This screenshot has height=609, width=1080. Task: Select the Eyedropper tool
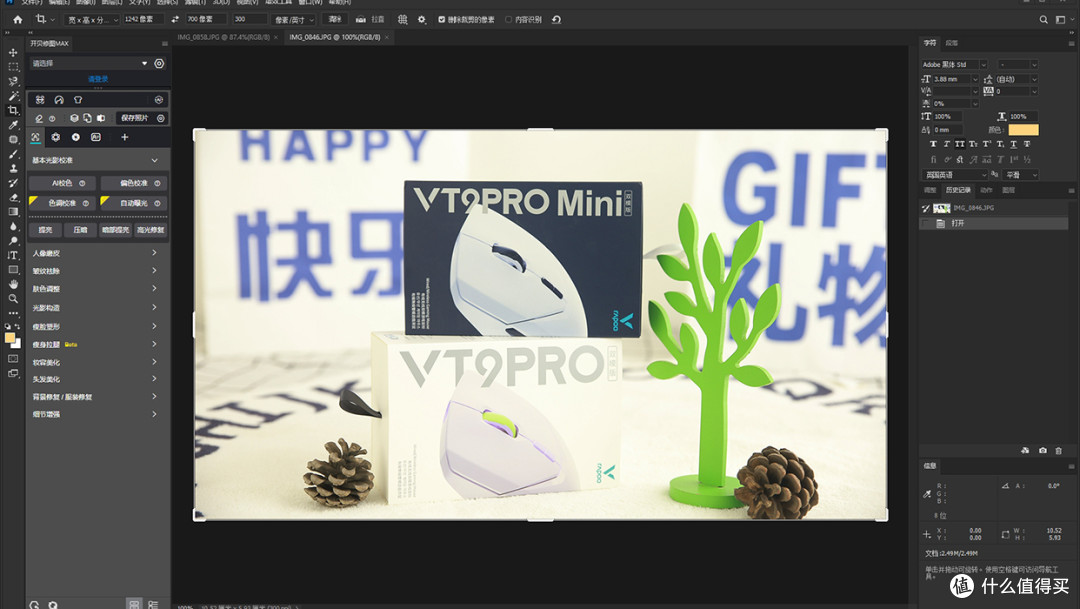pos(13,125)
